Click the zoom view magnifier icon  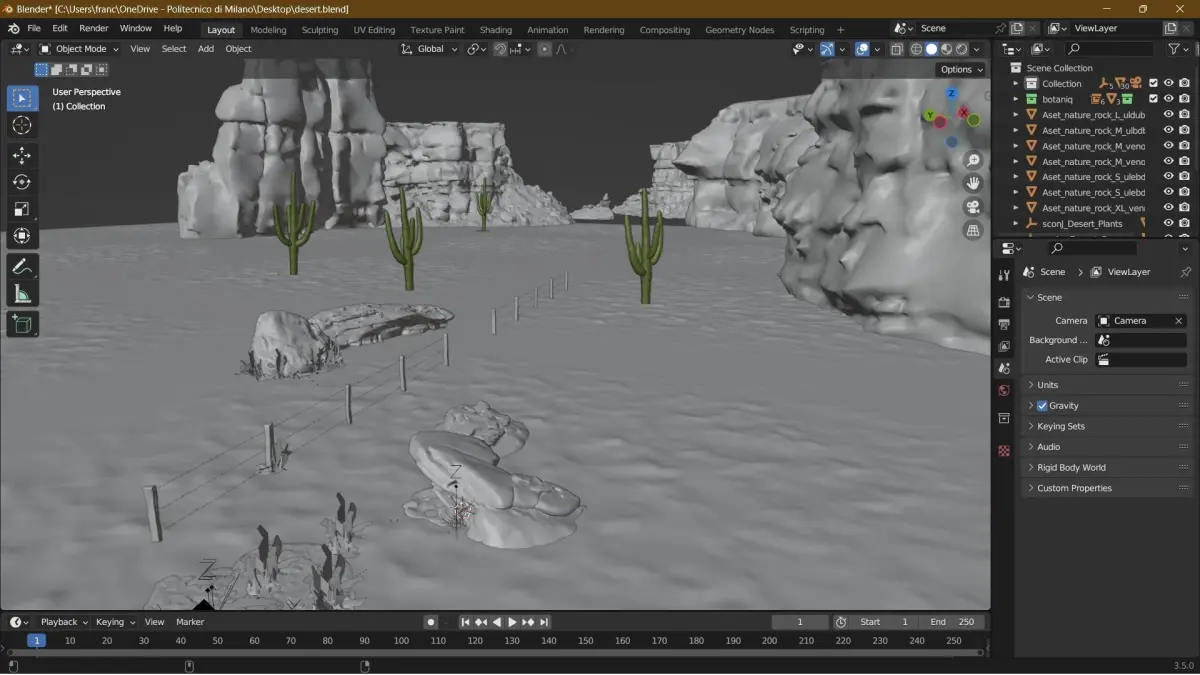(973, 161)
